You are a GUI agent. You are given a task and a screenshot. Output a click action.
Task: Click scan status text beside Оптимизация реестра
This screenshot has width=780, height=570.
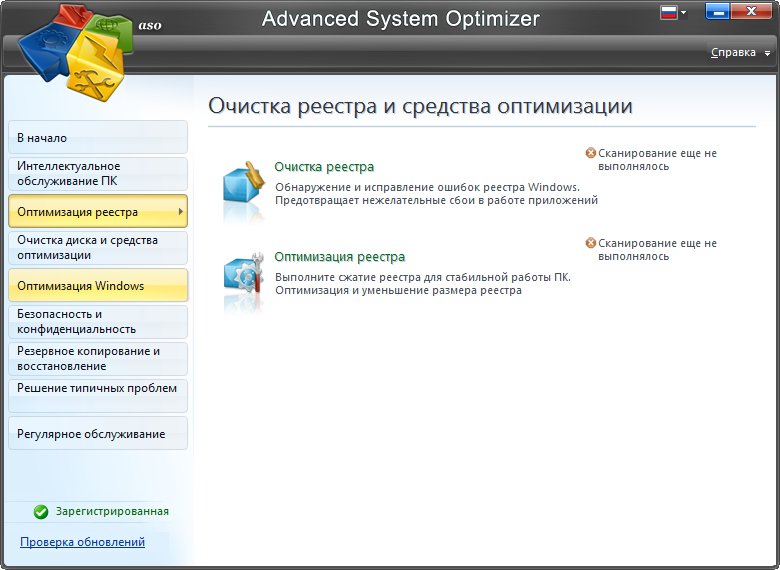coord(657,250)
